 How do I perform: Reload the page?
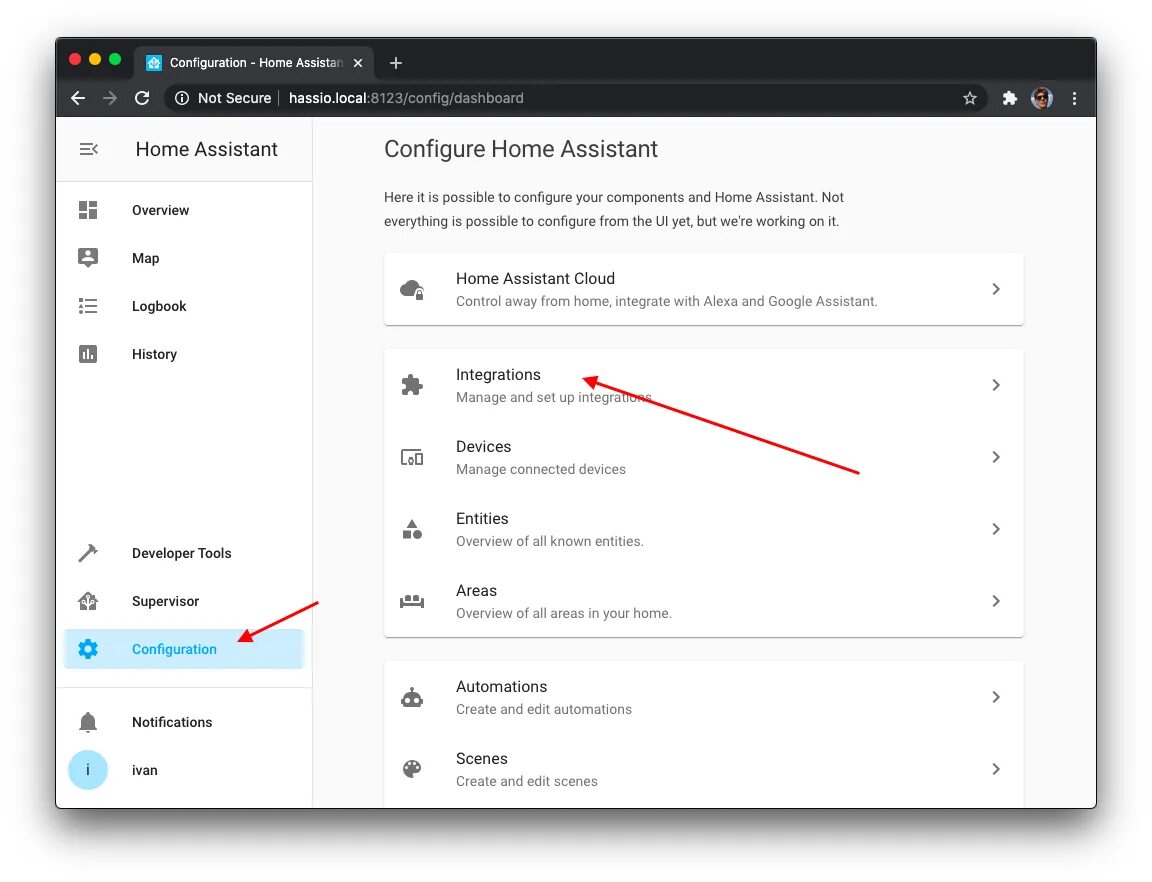[x=143, y=98]
